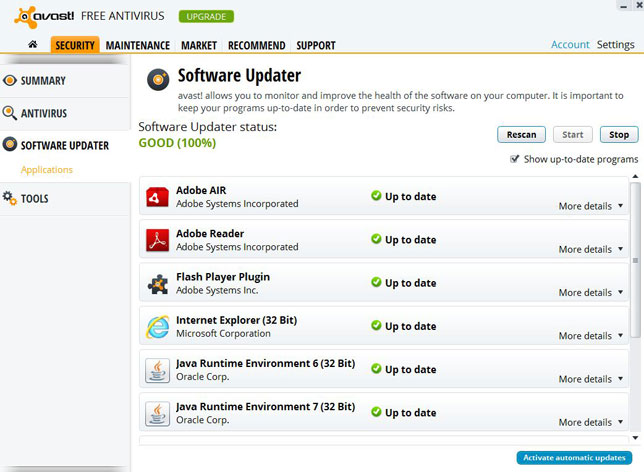Viewport: 644px width, 472px height.
Task: Click the 'Java Runtime Environment 6 (32 Bit)' name
Action: click(x=266, y=363)
